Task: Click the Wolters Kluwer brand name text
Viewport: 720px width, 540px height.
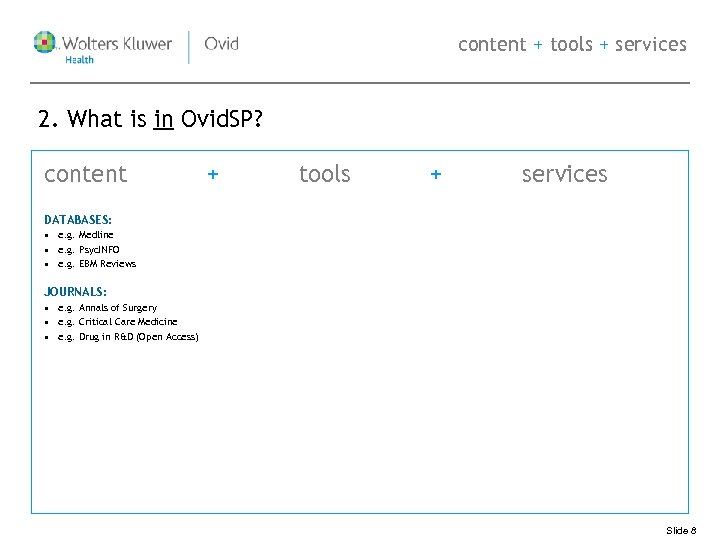Action: pos(117,44)
